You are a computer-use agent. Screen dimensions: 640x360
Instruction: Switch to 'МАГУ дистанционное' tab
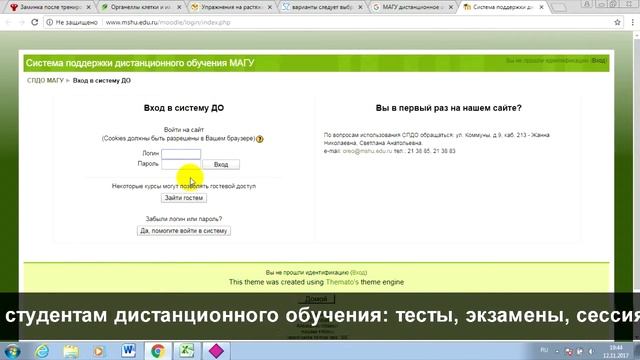[412, 7]
